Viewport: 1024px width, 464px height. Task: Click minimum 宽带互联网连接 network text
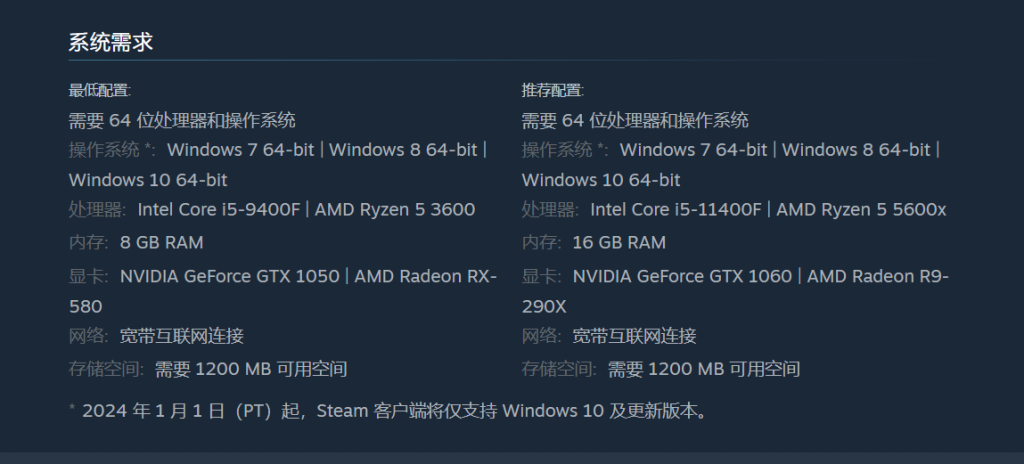(182, 336)
